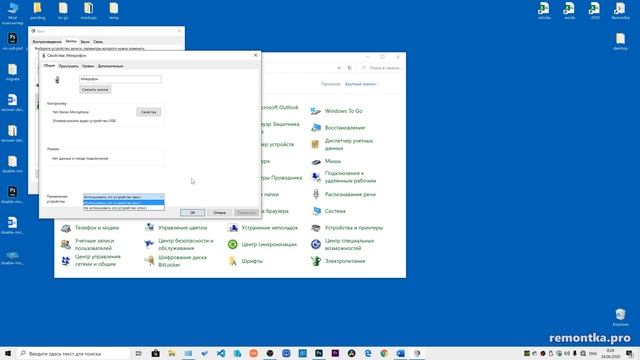
Task: Choose the highlighted option to use this device (on)
Action: tap(124, 202)
